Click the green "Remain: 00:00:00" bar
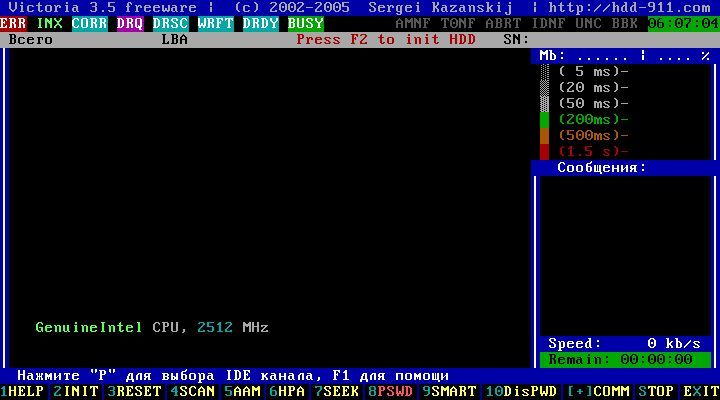The image size is (720, 400). click(625, 360)
